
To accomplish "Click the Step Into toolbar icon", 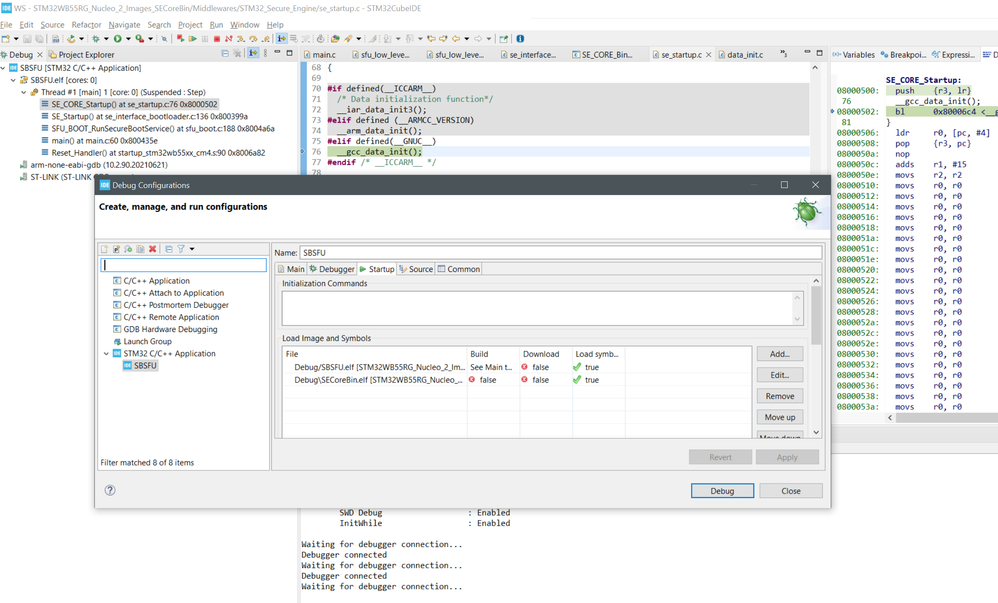I will (x=241, y=39).
